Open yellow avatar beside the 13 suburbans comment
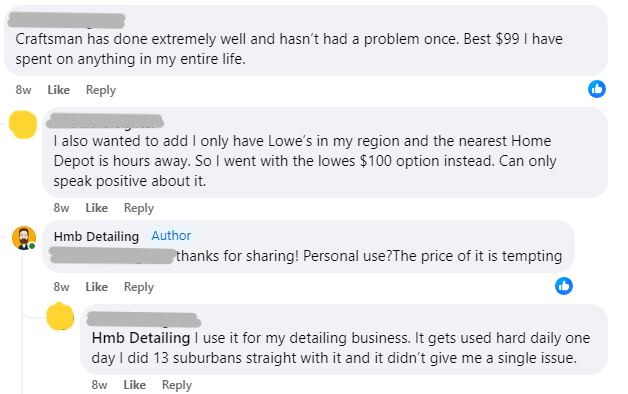Screen dimensions: 628x394 click(x=60, y=317)
